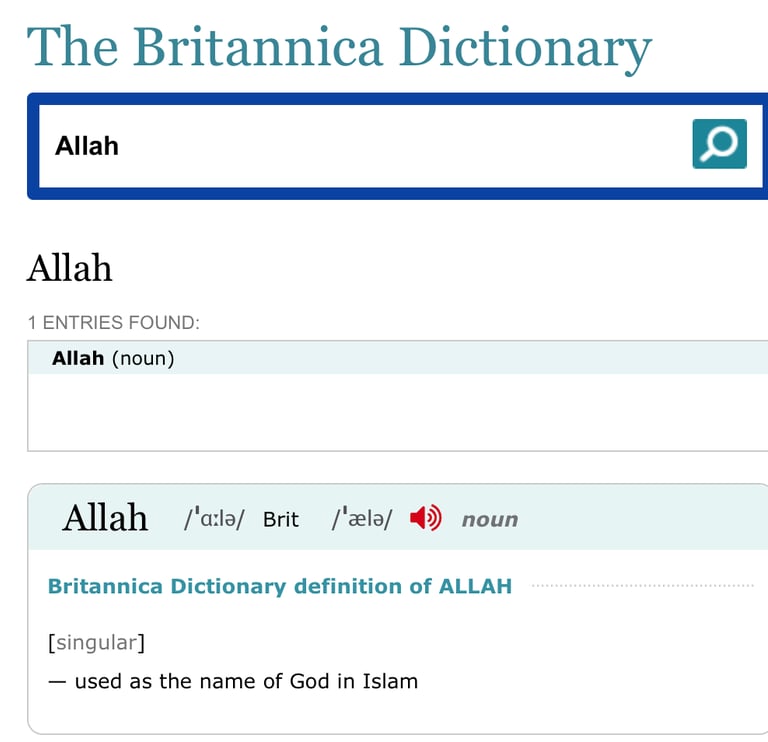Click the em dash before the definition
Screen dimensions: 768x742
click(57, 682)
